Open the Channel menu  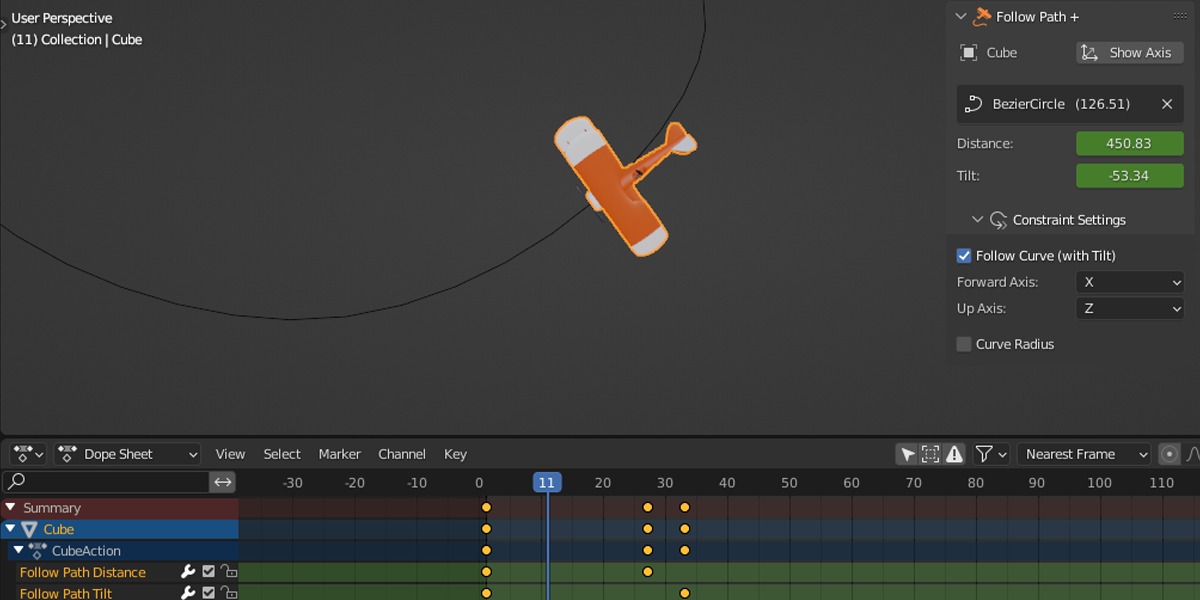click(402, 454)
